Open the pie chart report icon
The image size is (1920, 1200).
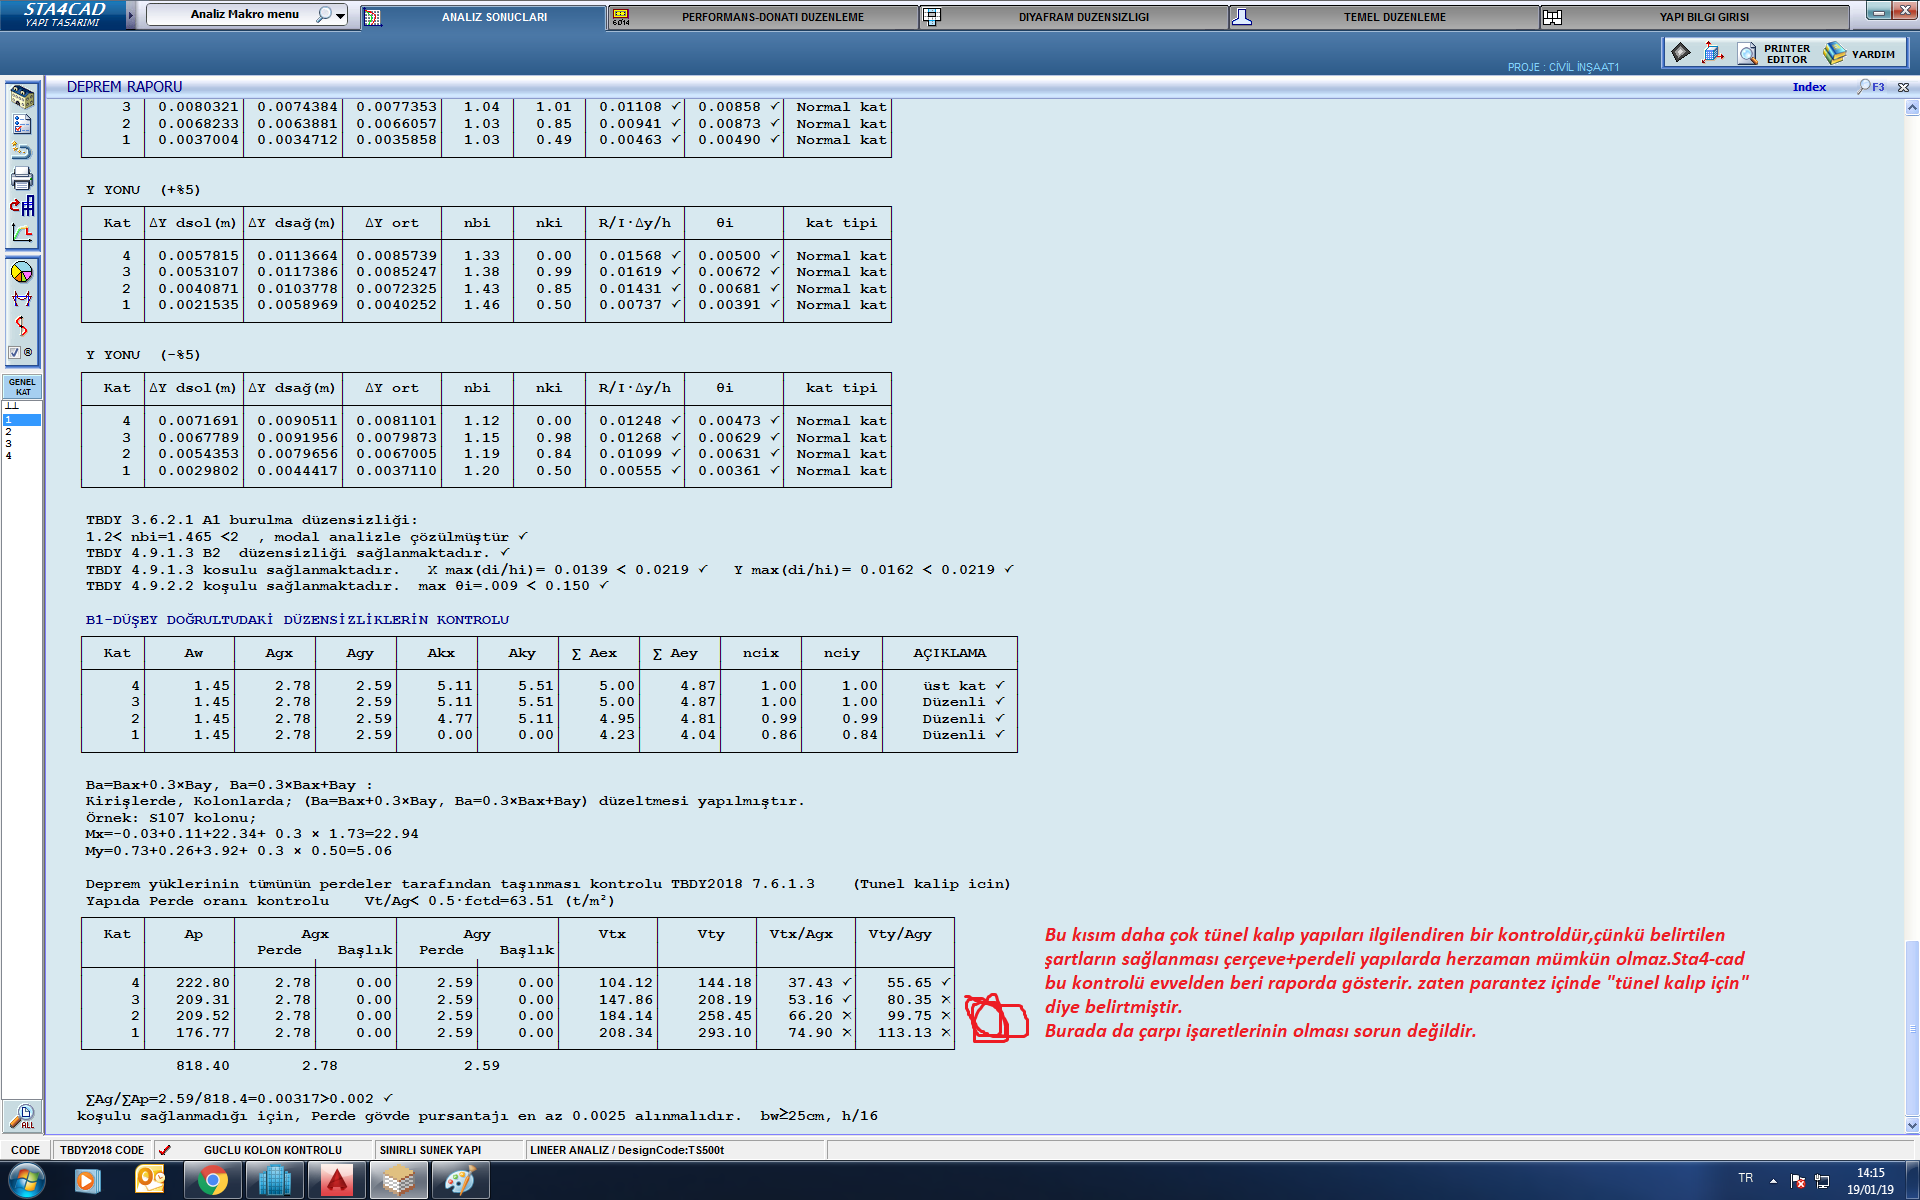point(22,272)
